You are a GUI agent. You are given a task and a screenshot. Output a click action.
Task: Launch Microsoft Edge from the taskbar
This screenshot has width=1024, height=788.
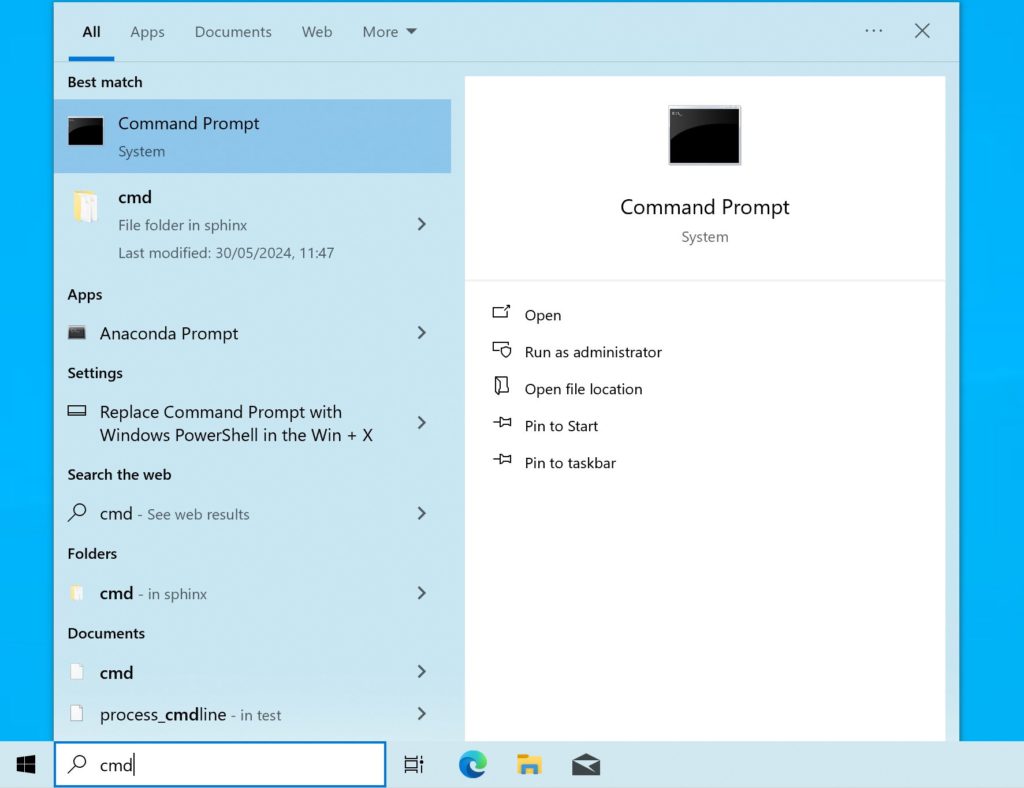[472, 765]
